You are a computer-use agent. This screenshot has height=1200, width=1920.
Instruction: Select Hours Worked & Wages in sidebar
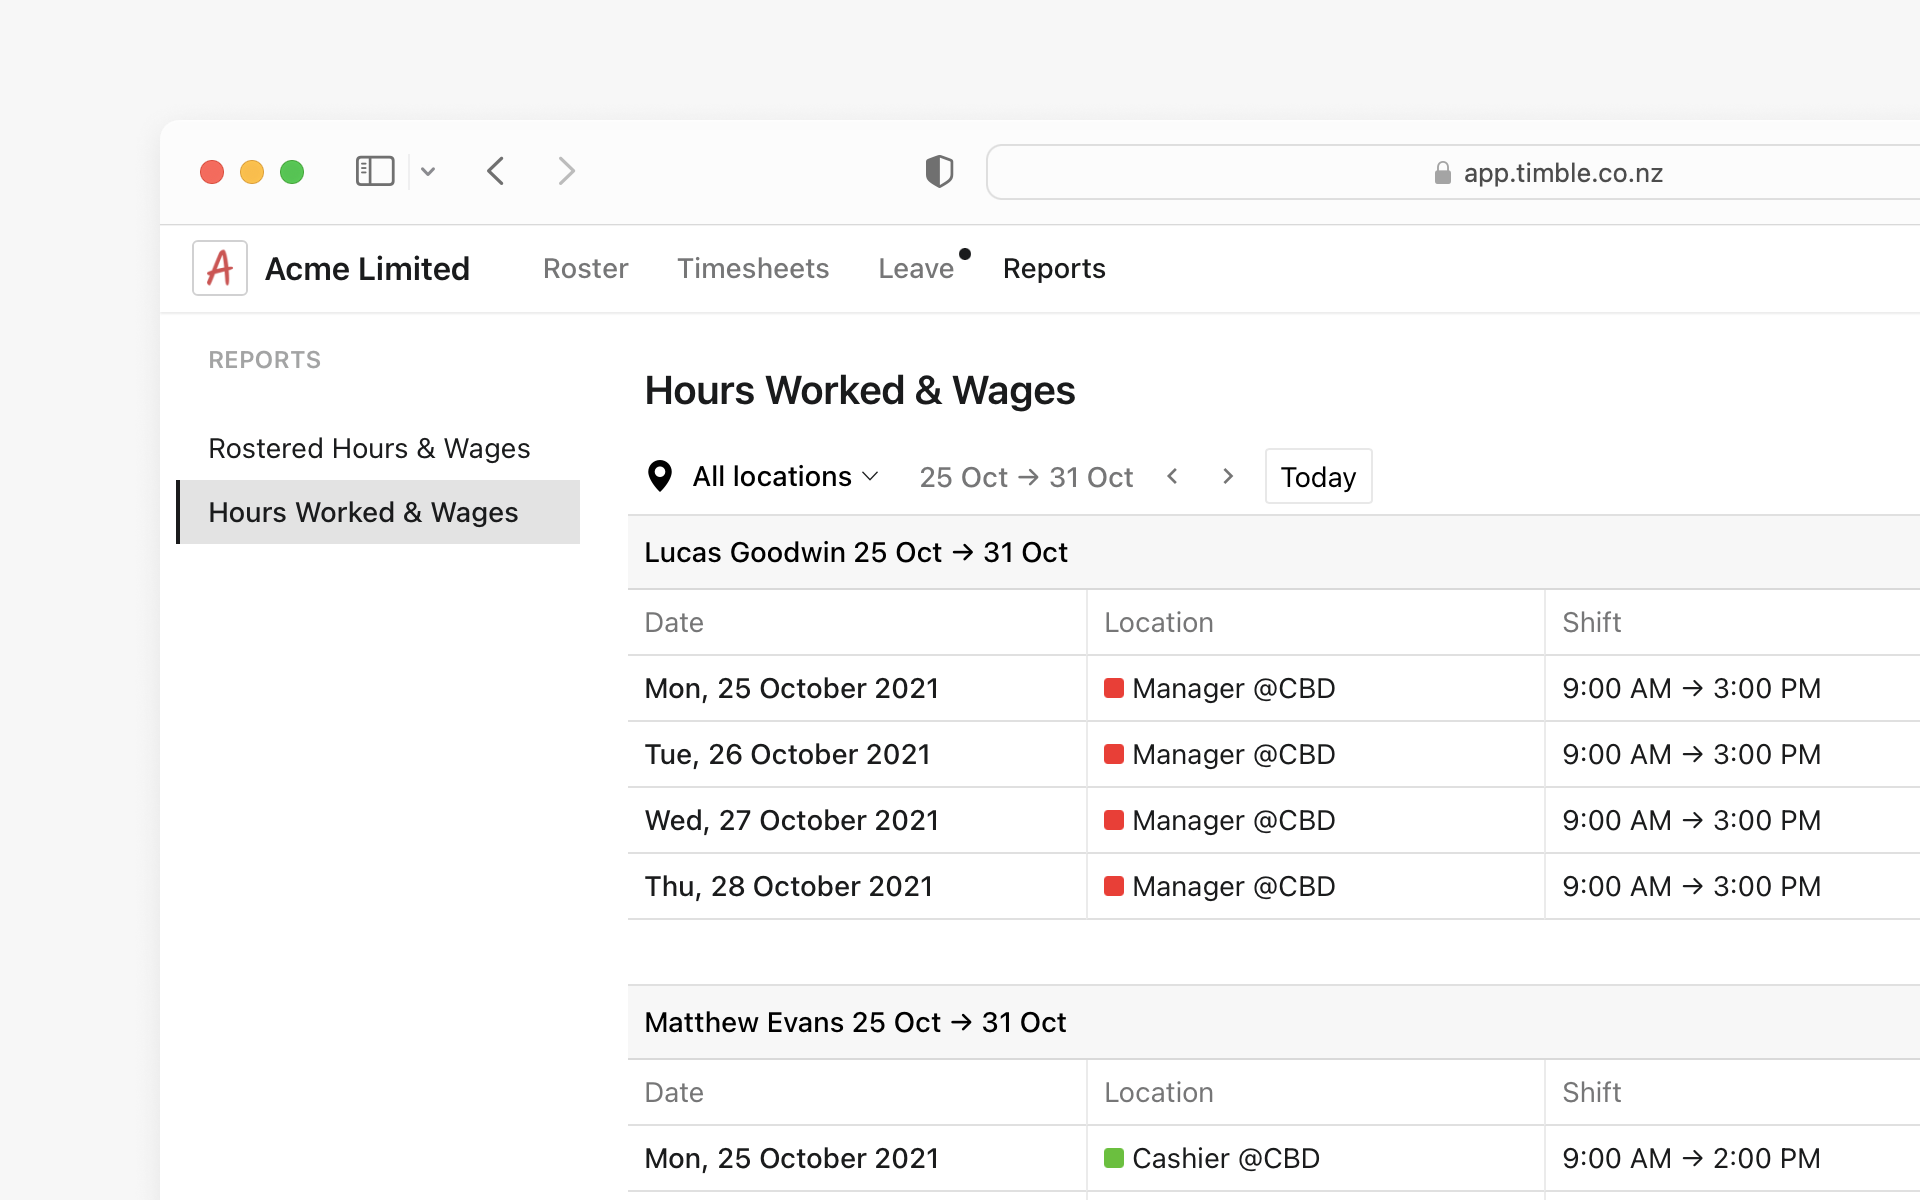(363, 512)
